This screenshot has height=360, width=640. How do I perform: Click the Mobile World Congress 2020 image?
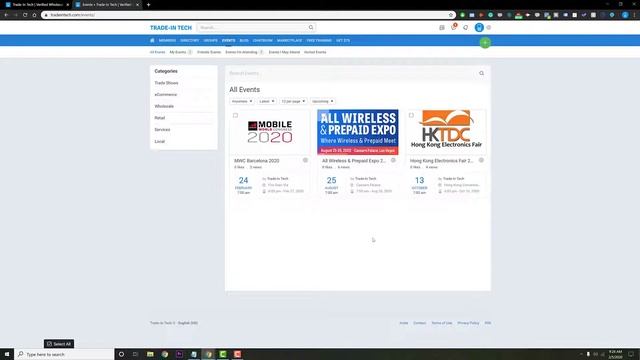270,132
